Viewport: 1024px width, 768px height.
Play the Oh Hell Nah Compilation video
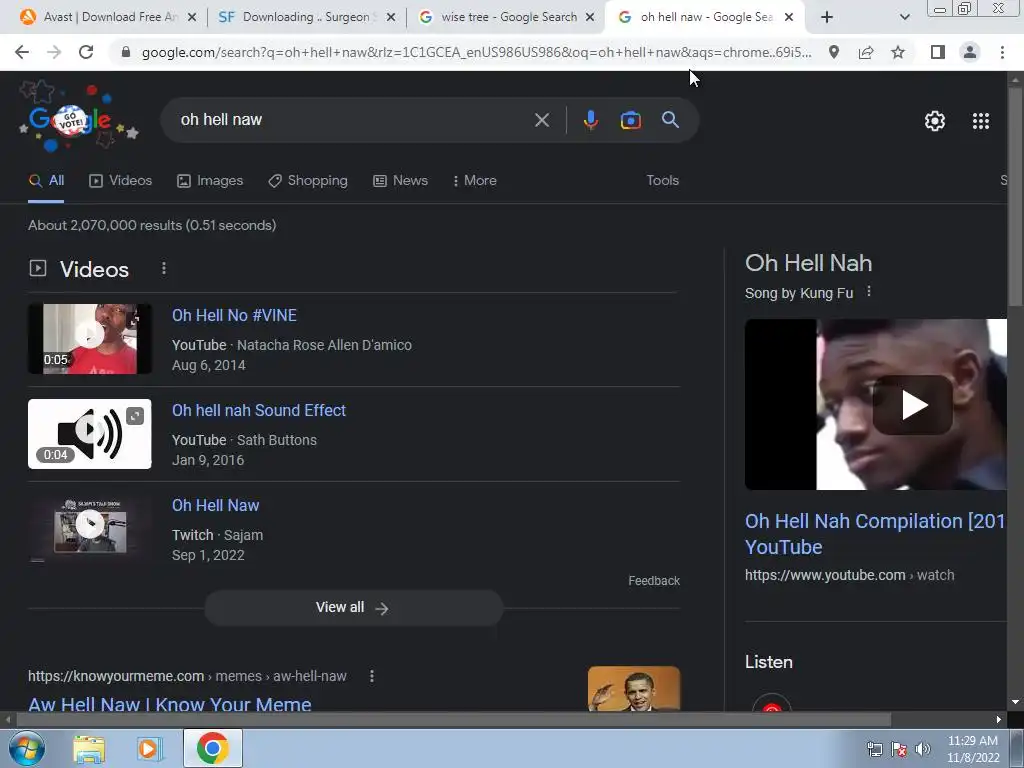click(913, 405)
